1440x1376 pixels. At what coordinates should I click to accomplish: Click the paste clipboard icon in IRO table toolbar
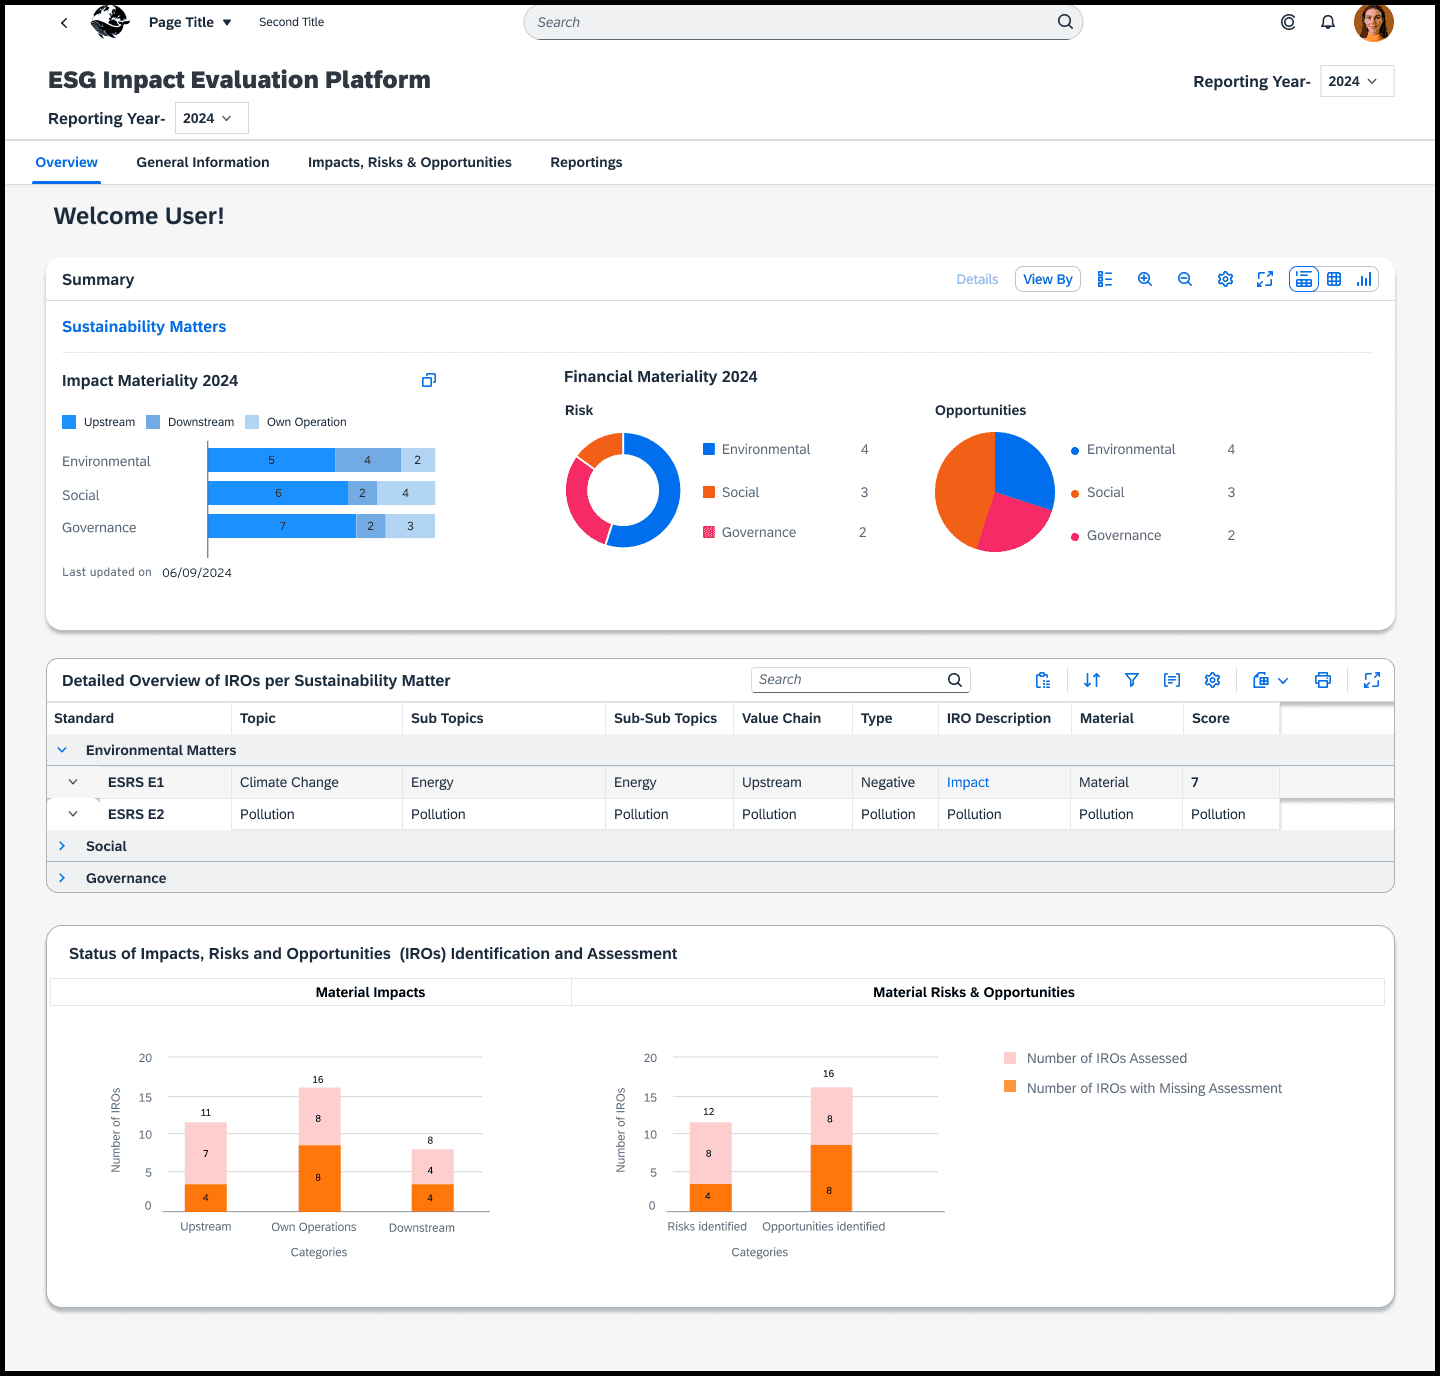[1043, 680]
